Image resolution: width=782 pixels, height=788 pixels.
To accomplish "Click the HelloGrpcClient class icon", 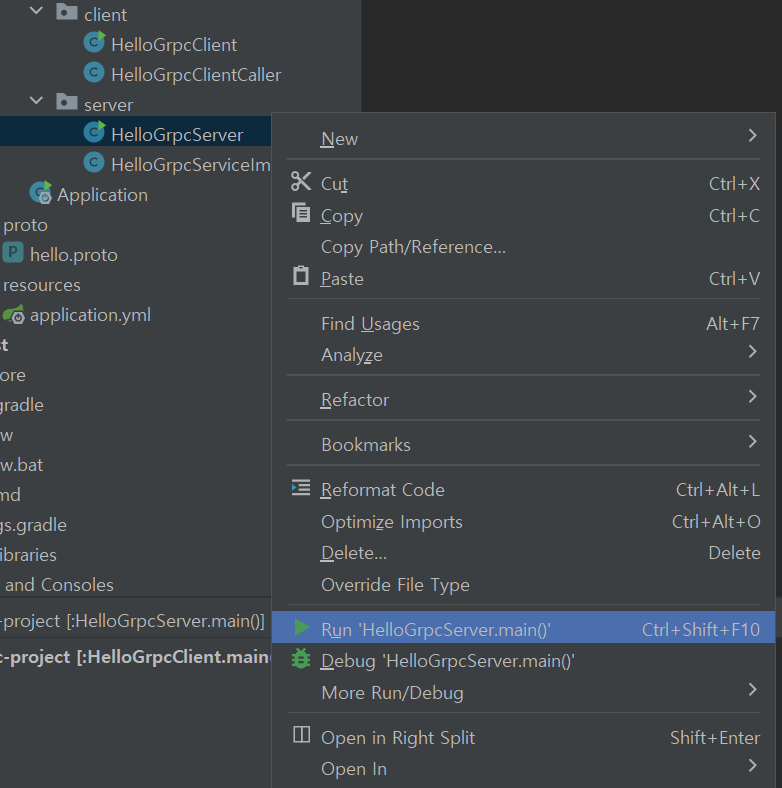I will [x=94, y=42].
